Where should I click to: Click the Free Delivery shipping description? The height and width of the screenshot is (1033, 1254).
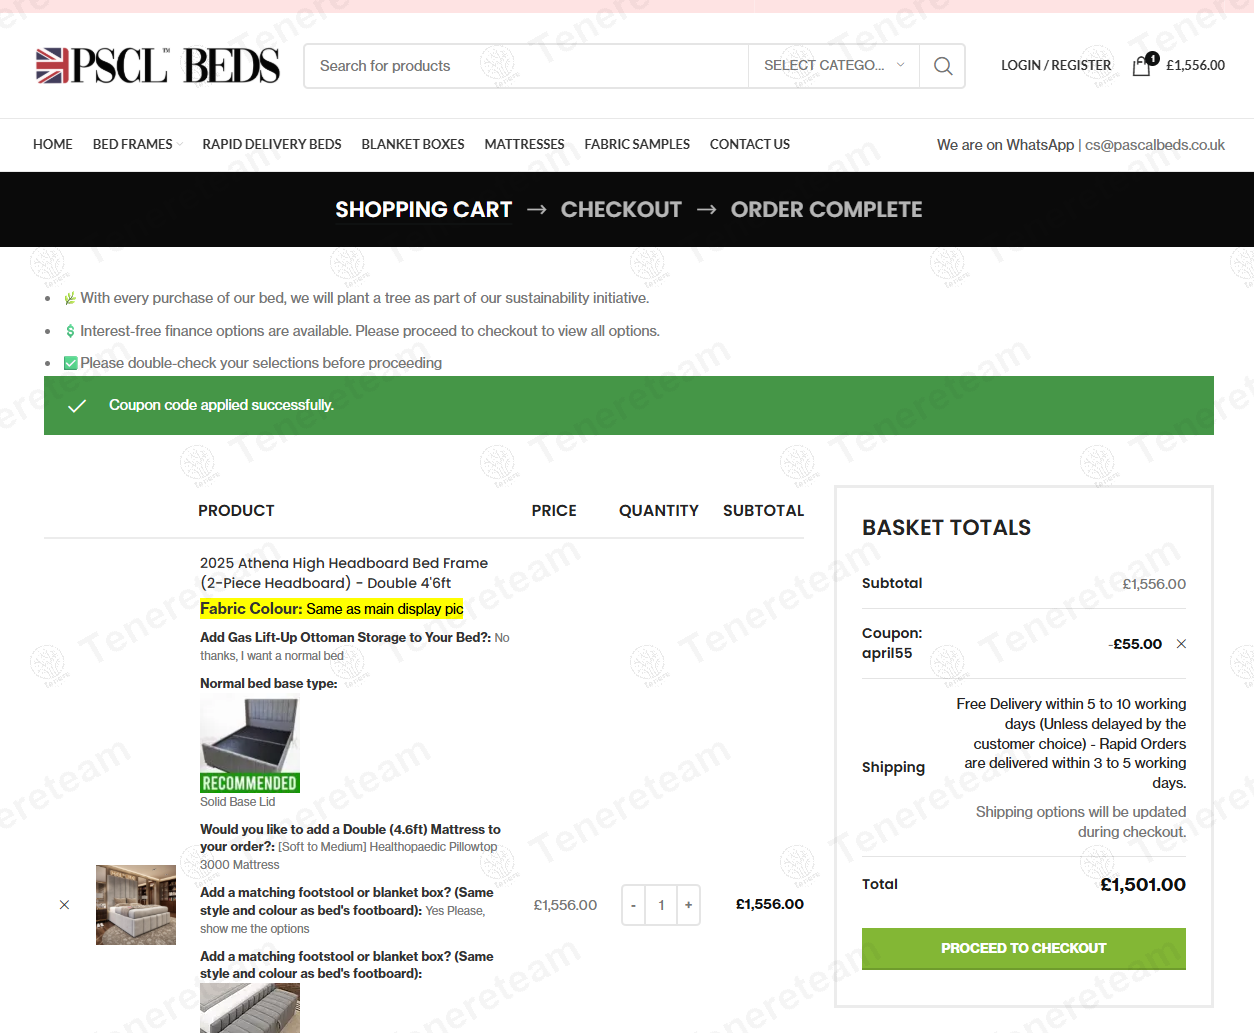point(1071,743)
